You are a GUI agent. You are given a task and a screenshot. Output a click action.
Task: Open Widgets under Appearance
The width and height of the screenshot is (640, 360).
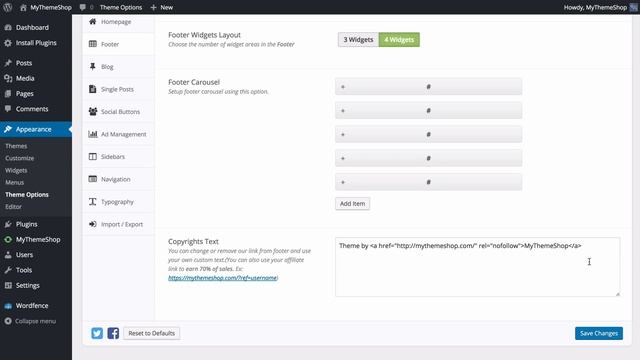[16, 170]
